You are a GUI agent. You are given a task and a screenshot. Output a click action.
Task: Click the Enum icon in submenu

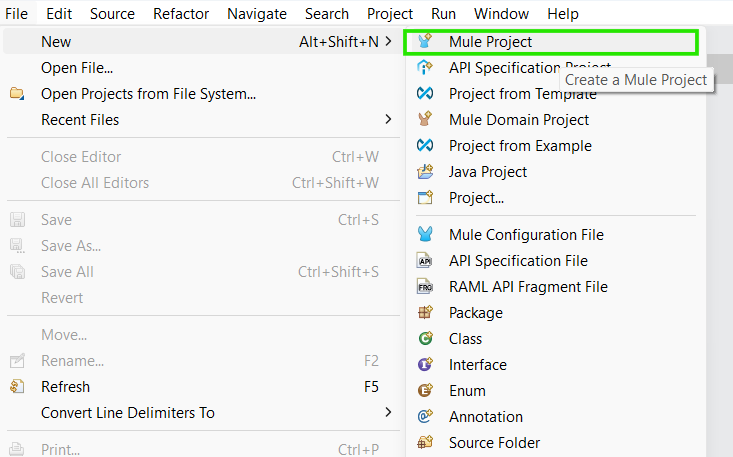(x=426, y=391)
